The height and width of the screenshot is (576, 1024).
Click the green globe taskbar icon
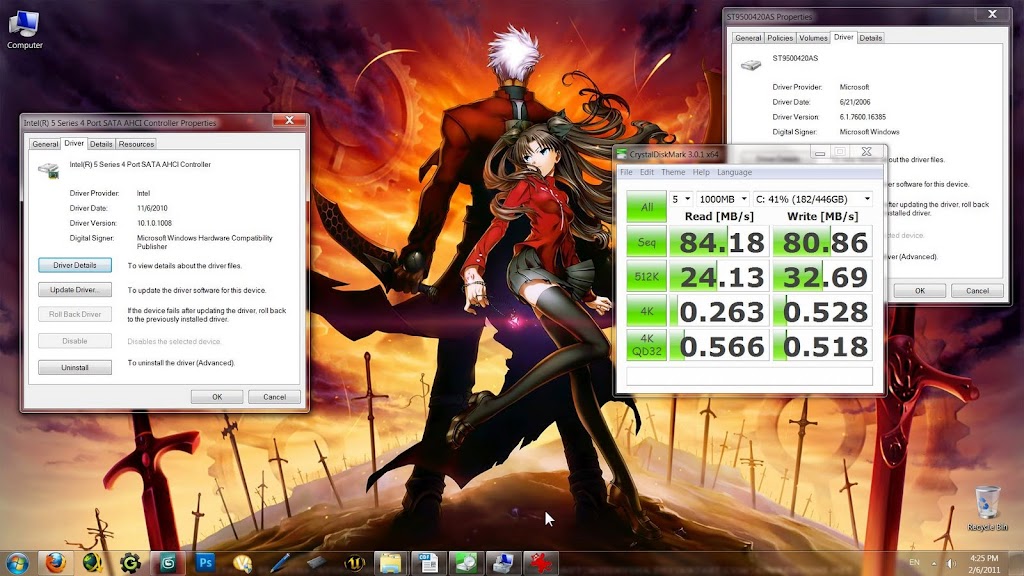pos(93,562)
